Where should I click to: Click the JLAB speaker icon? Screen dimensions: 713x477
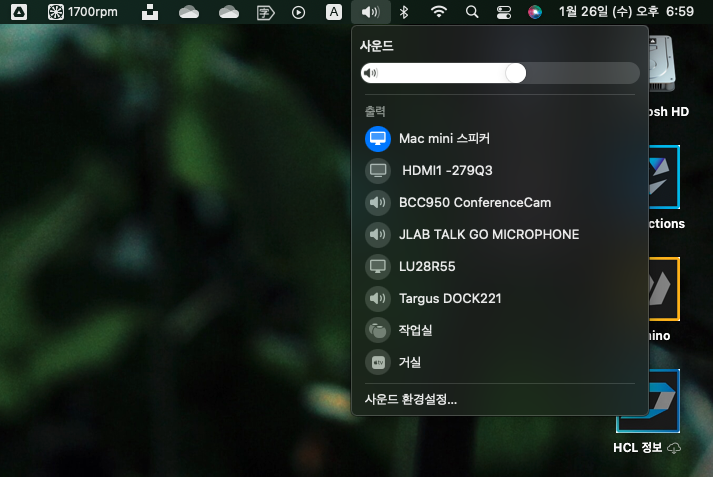pos(378,234)
